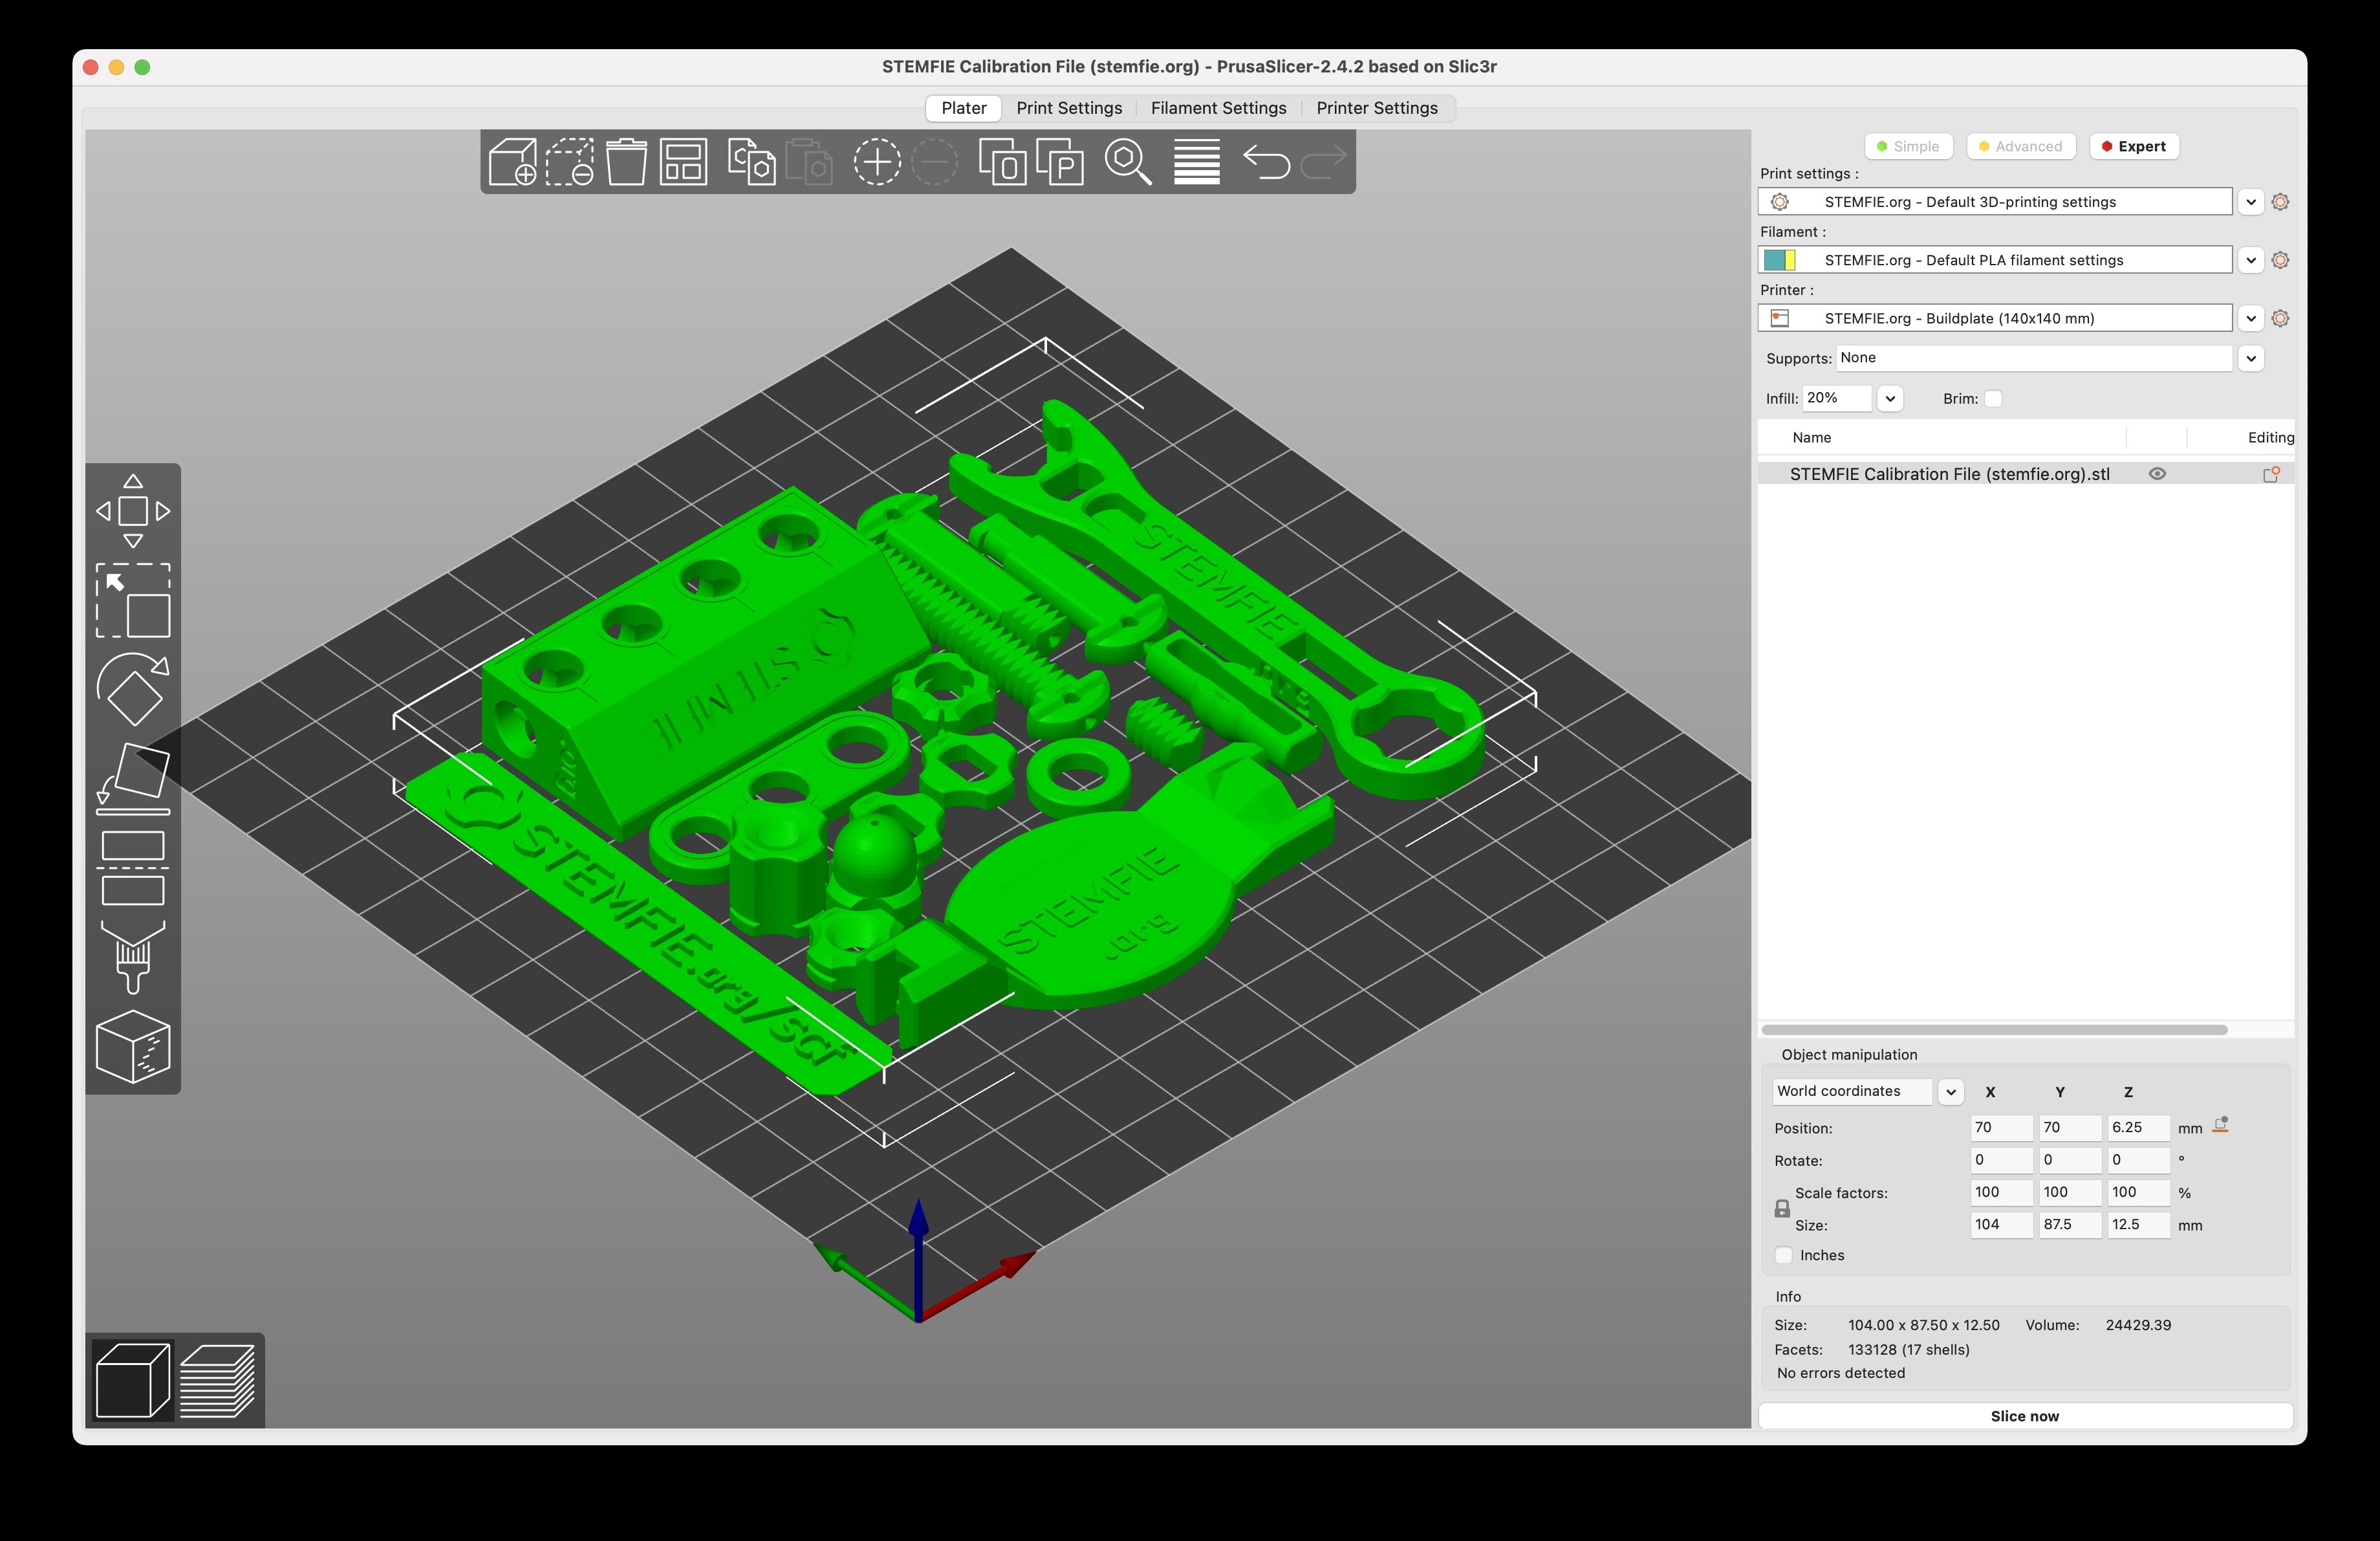
Task: Click the Position X field
Action: tap(2001, 1127)
